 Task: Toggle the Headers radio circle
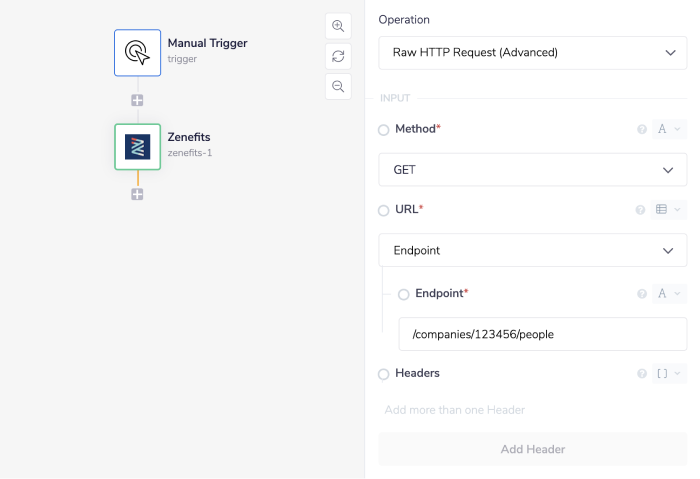coord(384,374)
